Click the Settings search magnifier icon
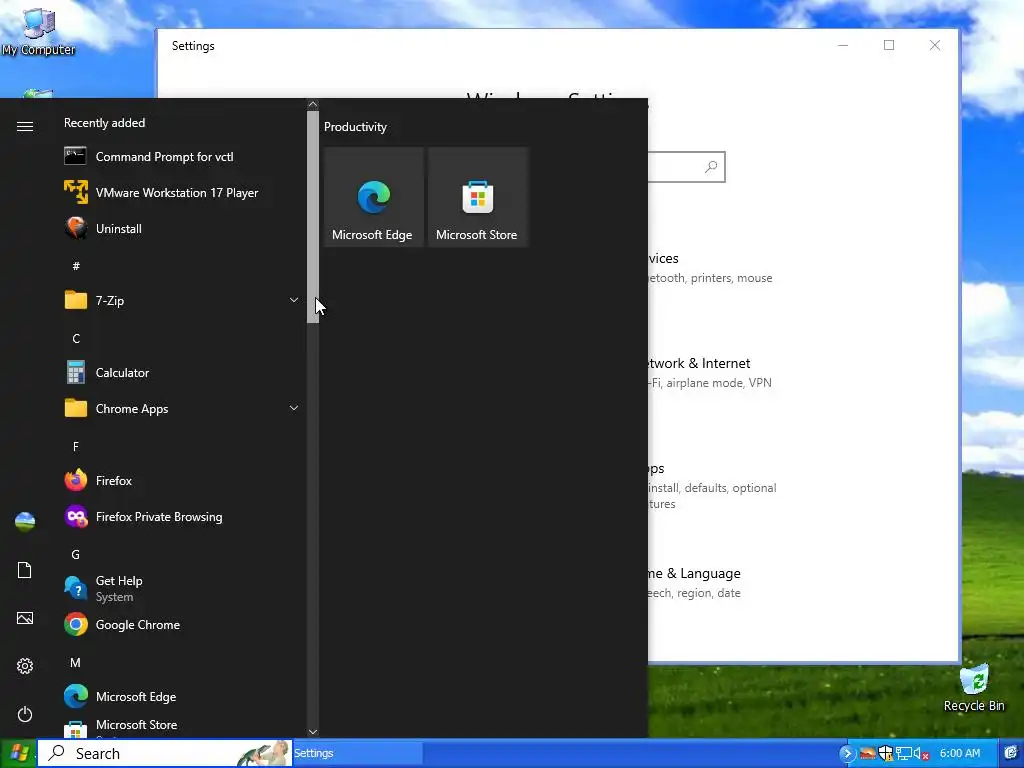The height and width of the screenshot is (768, 1024). pos(711,167)
